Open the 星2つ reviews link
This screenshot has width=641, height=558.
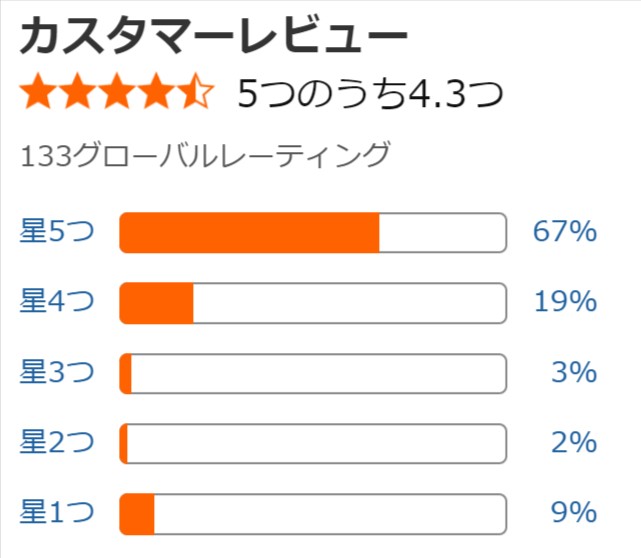[x=57, y=442]
